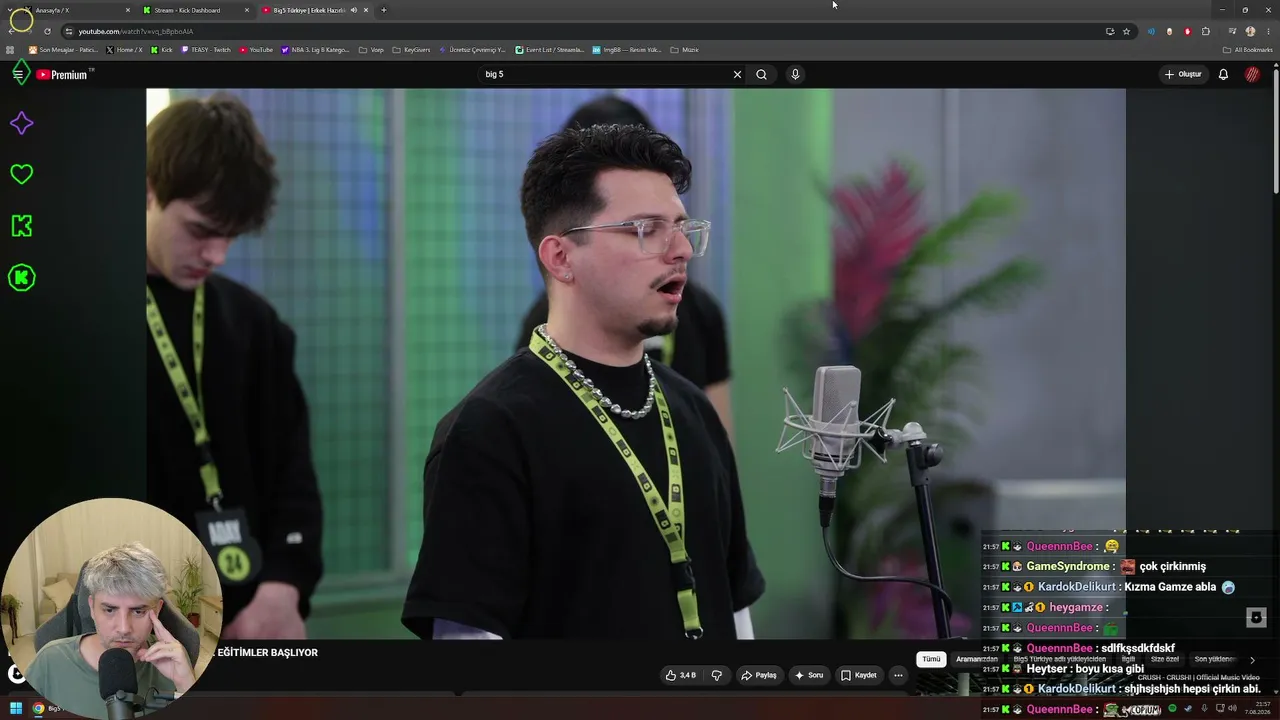Open Event List / Streamlabs bookmark
This screenshot has width=1280, height=720.
[x=550, y=50]
